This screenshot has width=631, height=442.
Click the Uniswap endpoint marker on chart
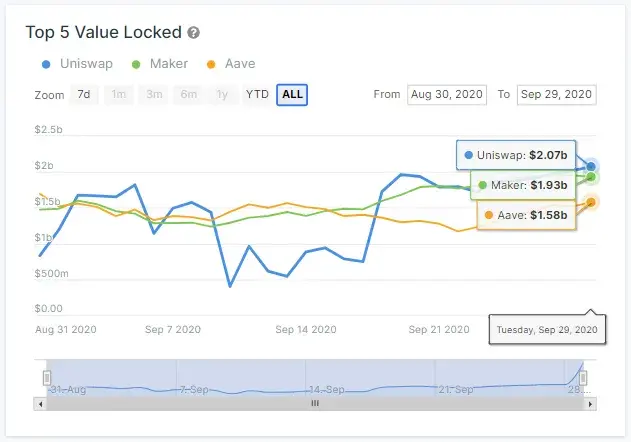pyautogui.click(x=591, y=166)
